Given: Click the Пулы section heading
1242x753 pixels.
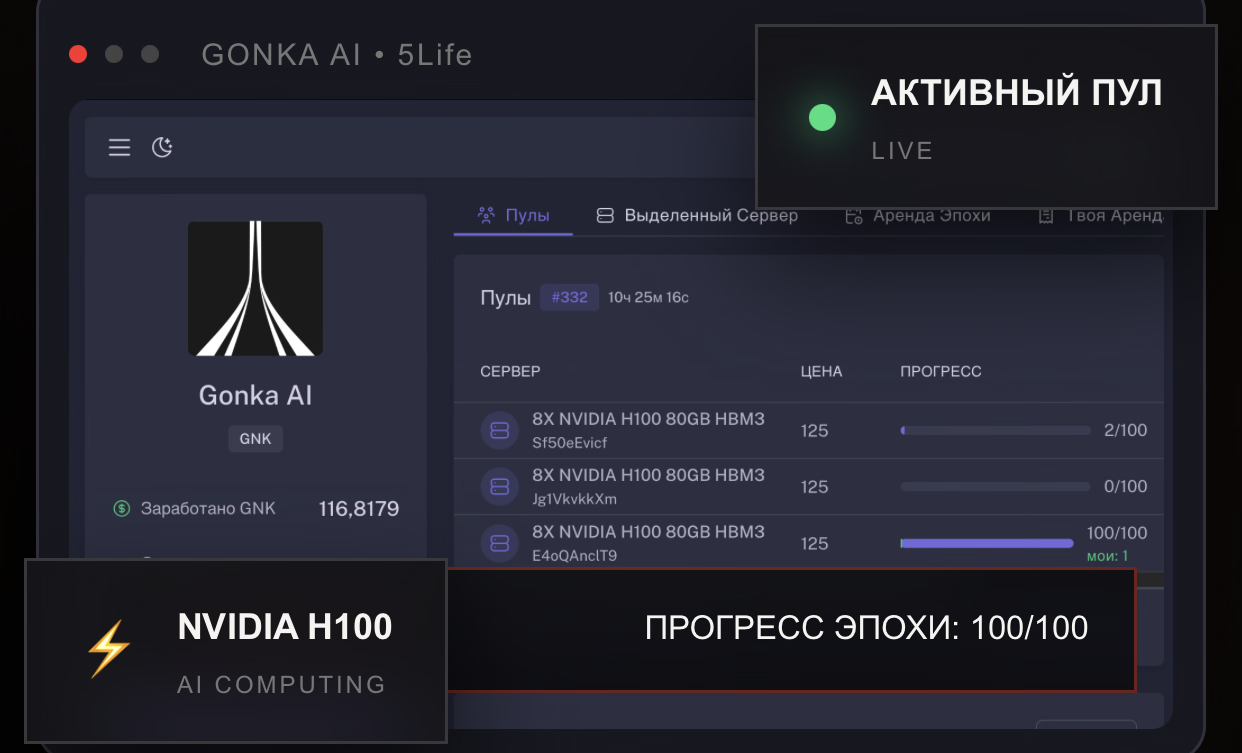Looking at the screenshot, I should (505, 298).
